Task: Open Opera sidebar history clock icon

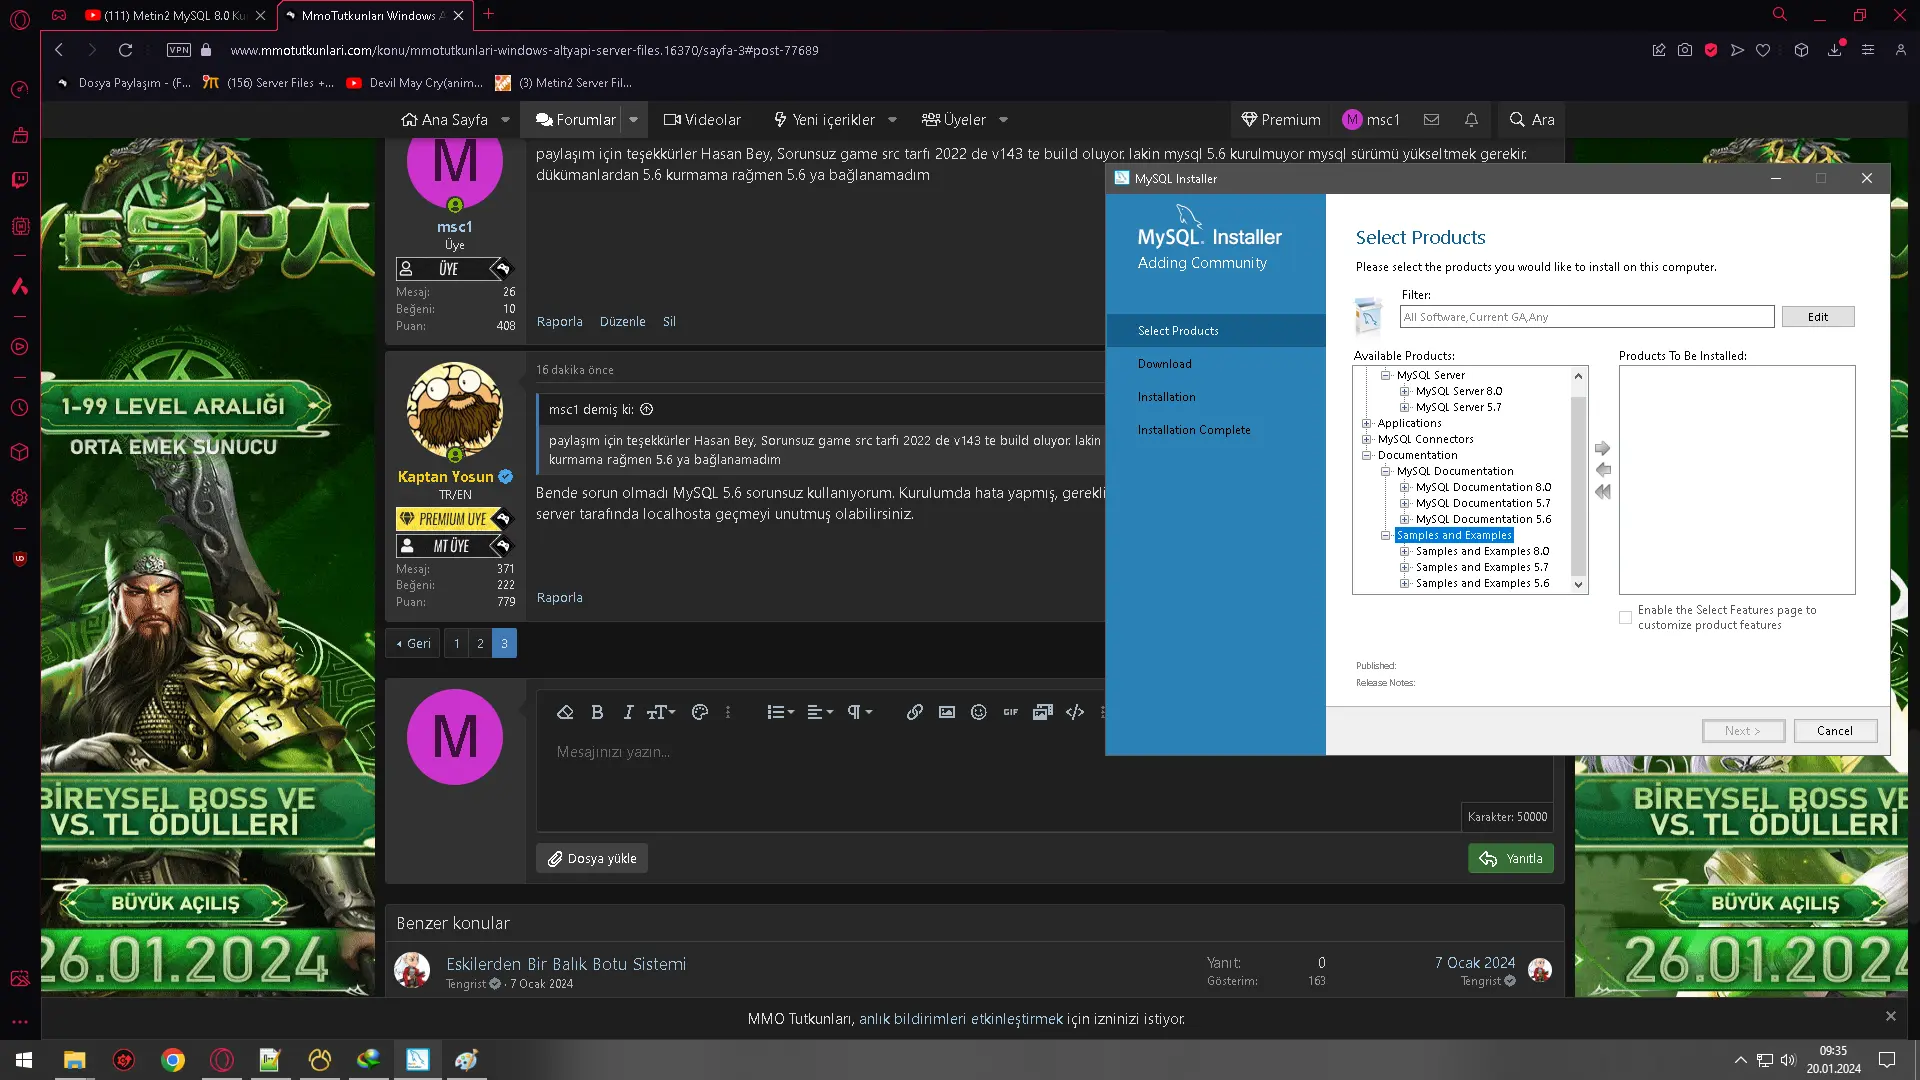Action: (x=20, y=408)
